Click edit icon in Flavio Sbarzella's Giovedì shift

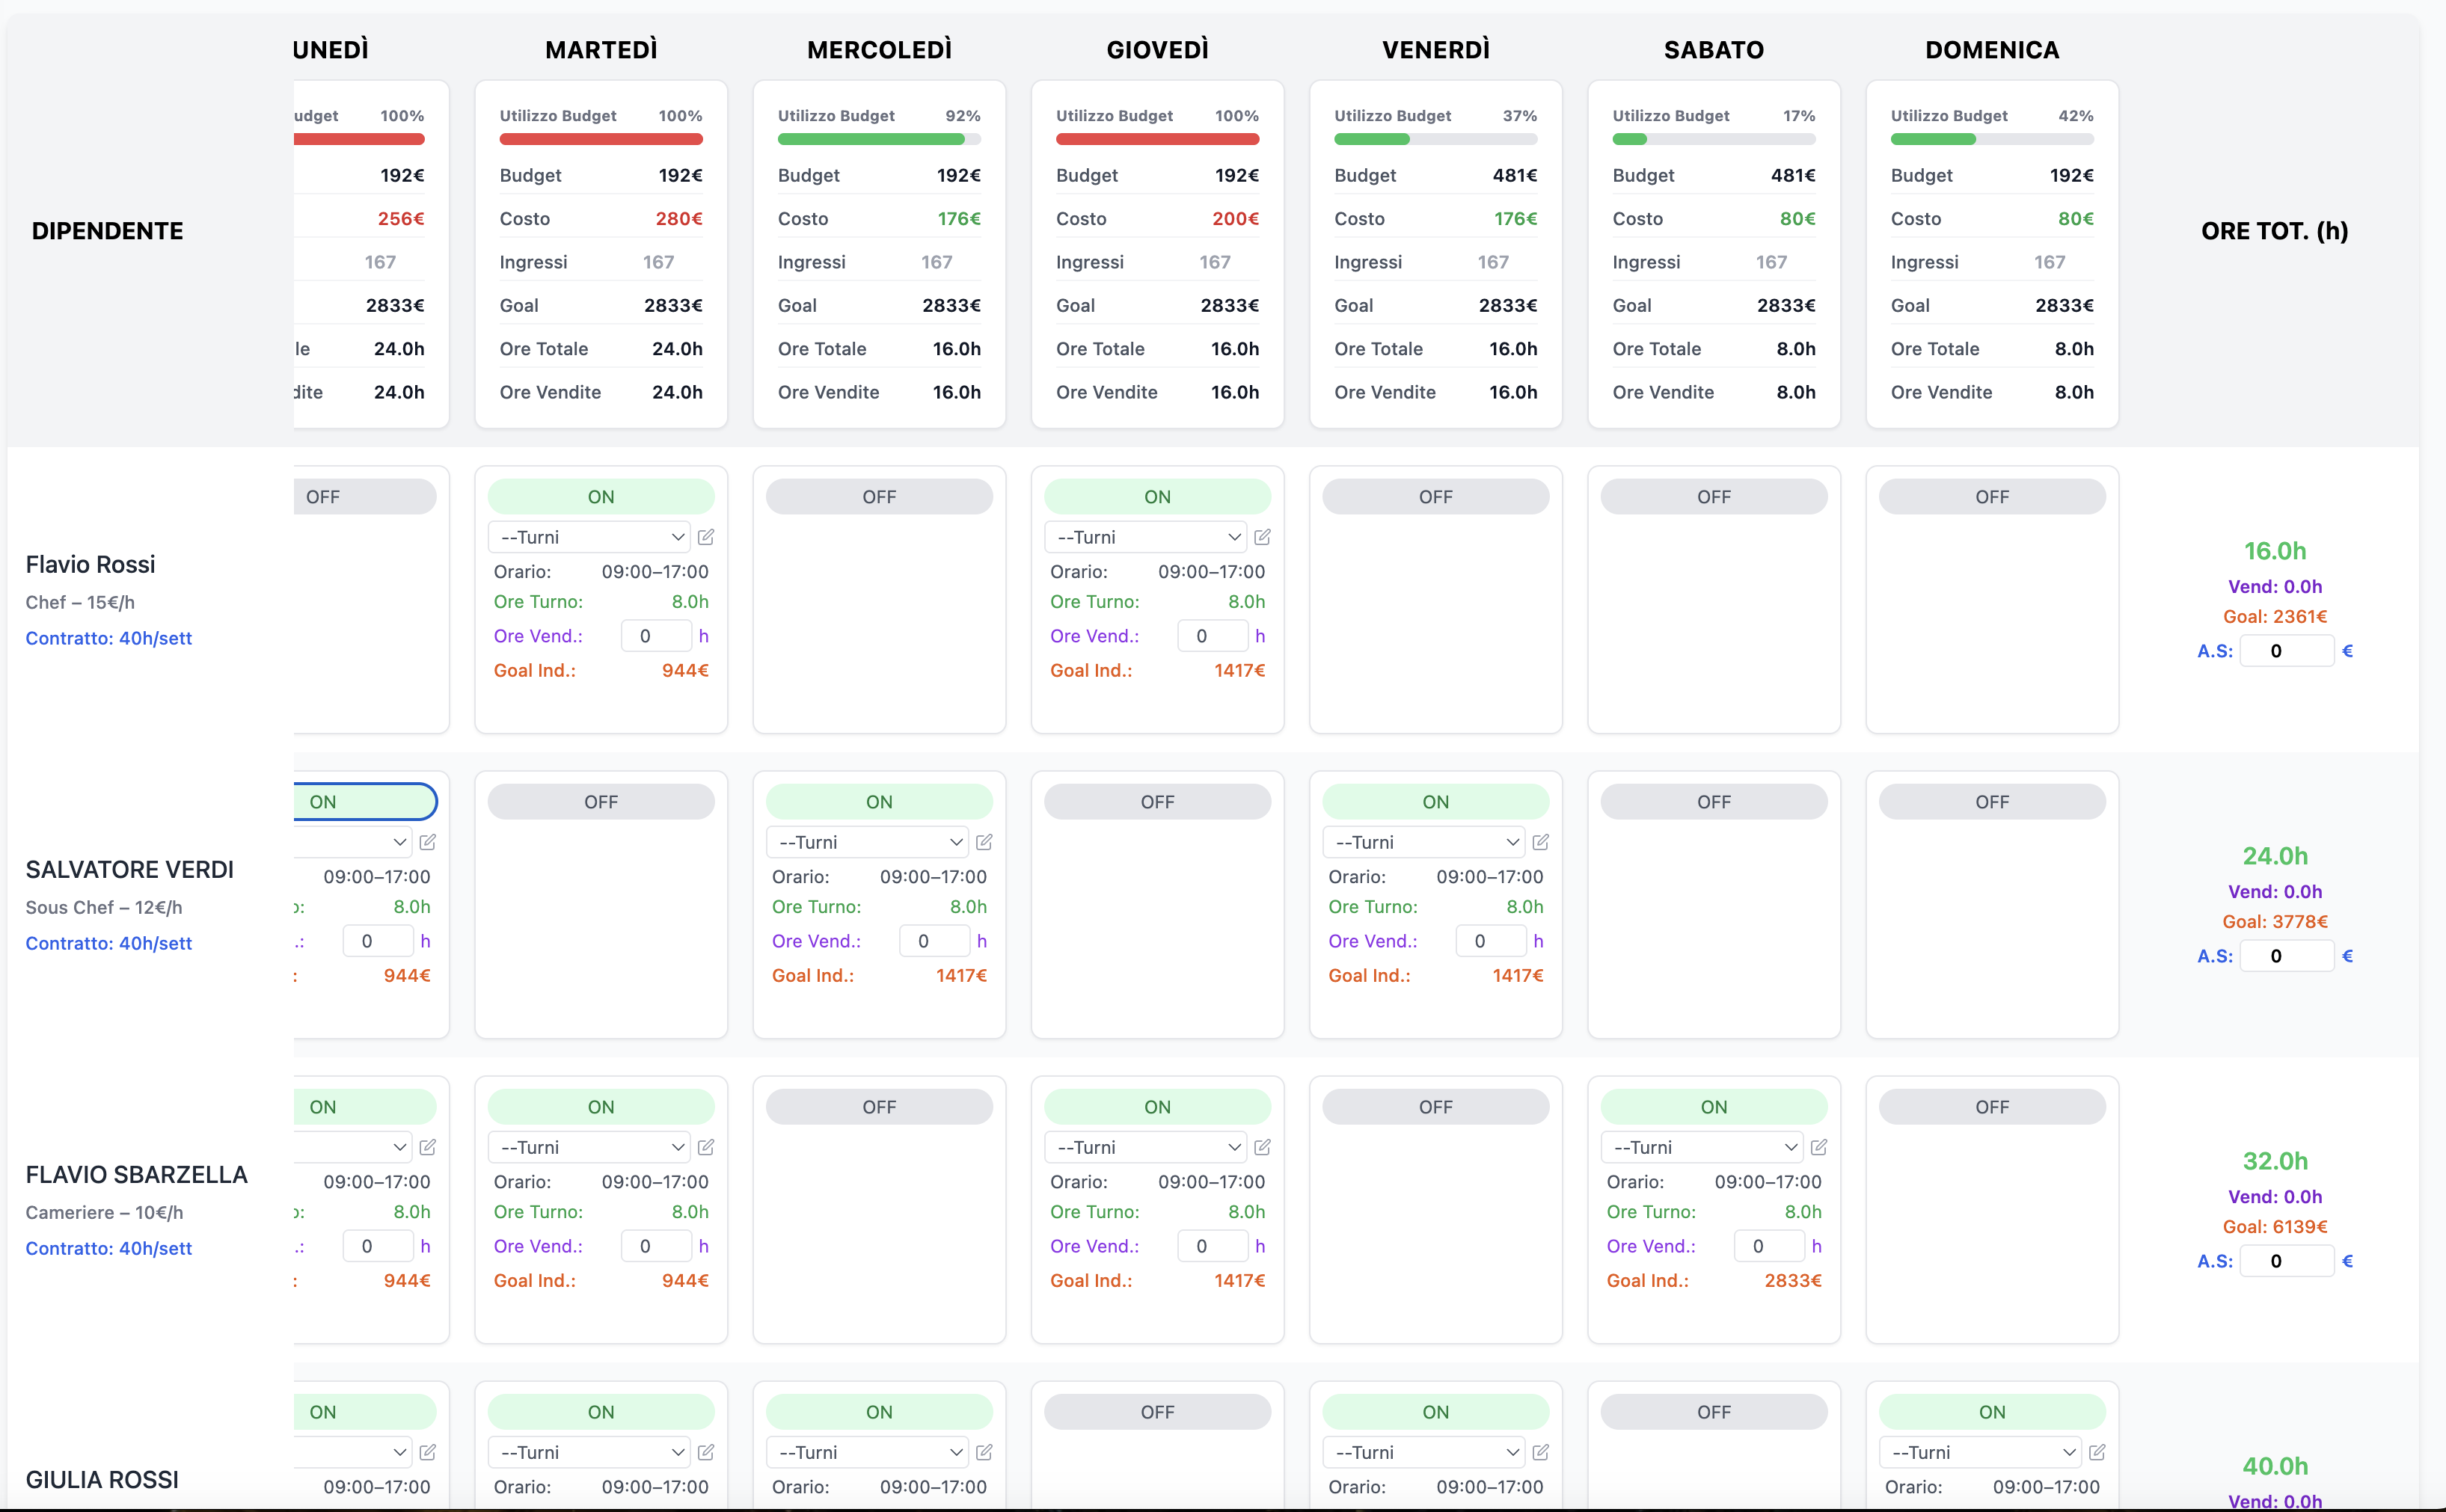[x=1262, y=1147]
